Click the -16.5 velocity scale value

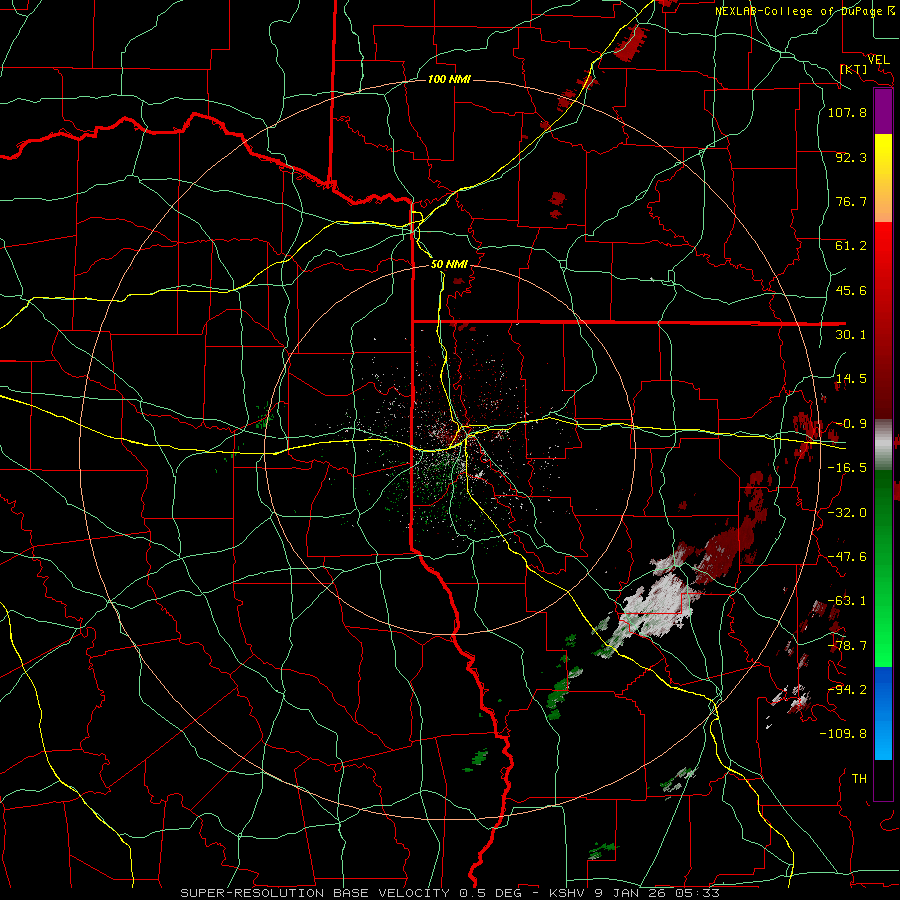[847, 468]
